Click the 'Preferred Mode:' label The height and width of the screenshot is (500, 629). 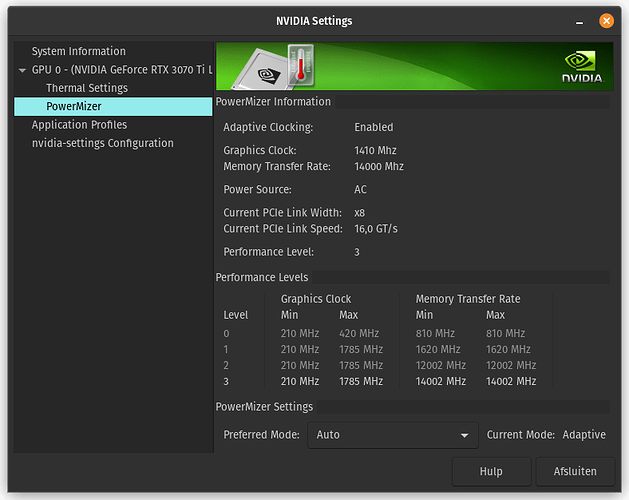click(x=262, y=435)
